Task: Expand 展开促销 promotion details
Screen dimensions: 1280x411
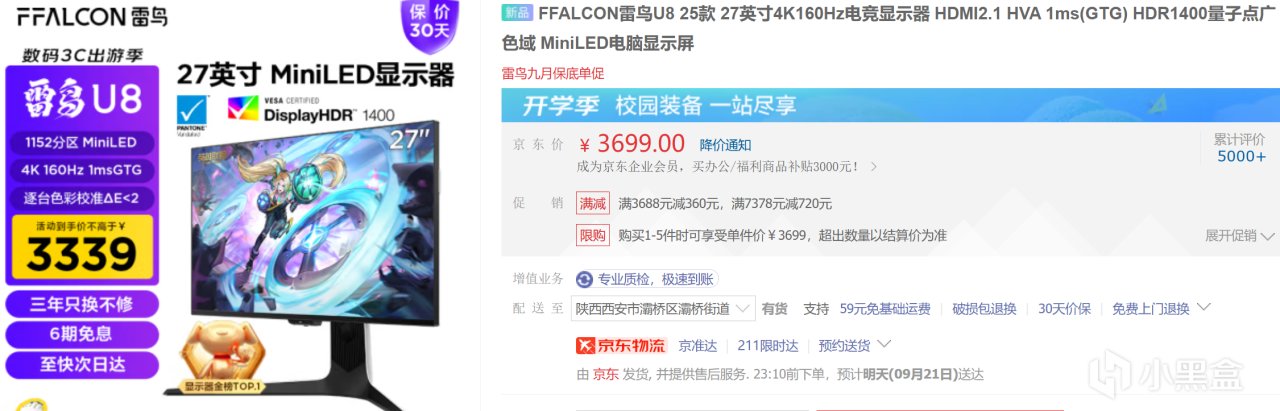Action: 1240,236
